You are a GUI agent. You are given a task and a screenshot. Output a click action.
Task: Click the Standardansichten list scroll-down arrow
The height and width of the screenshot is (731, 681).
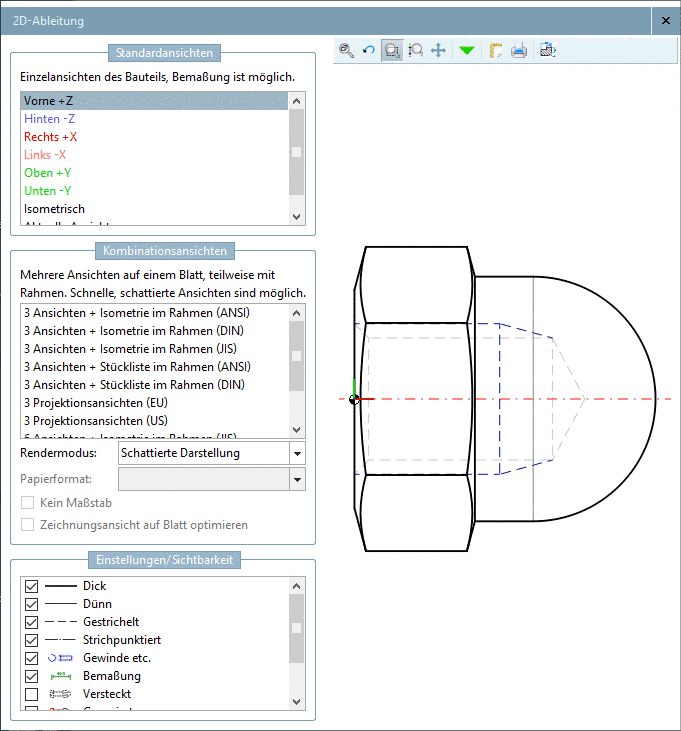point(296,217)
